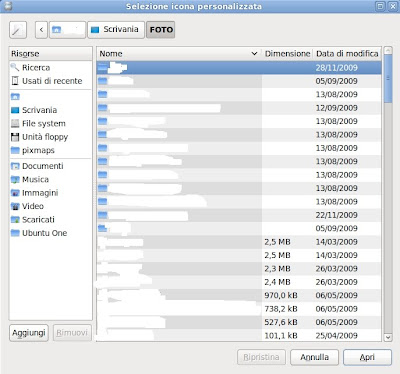Click the scrollbar up arrow
The width and height of the screenshot is (400, 374).
click(388, 51)
